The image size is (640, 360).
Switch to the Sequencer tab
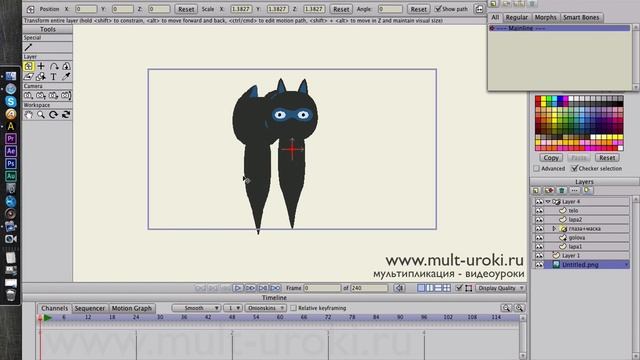click(90, 308)
